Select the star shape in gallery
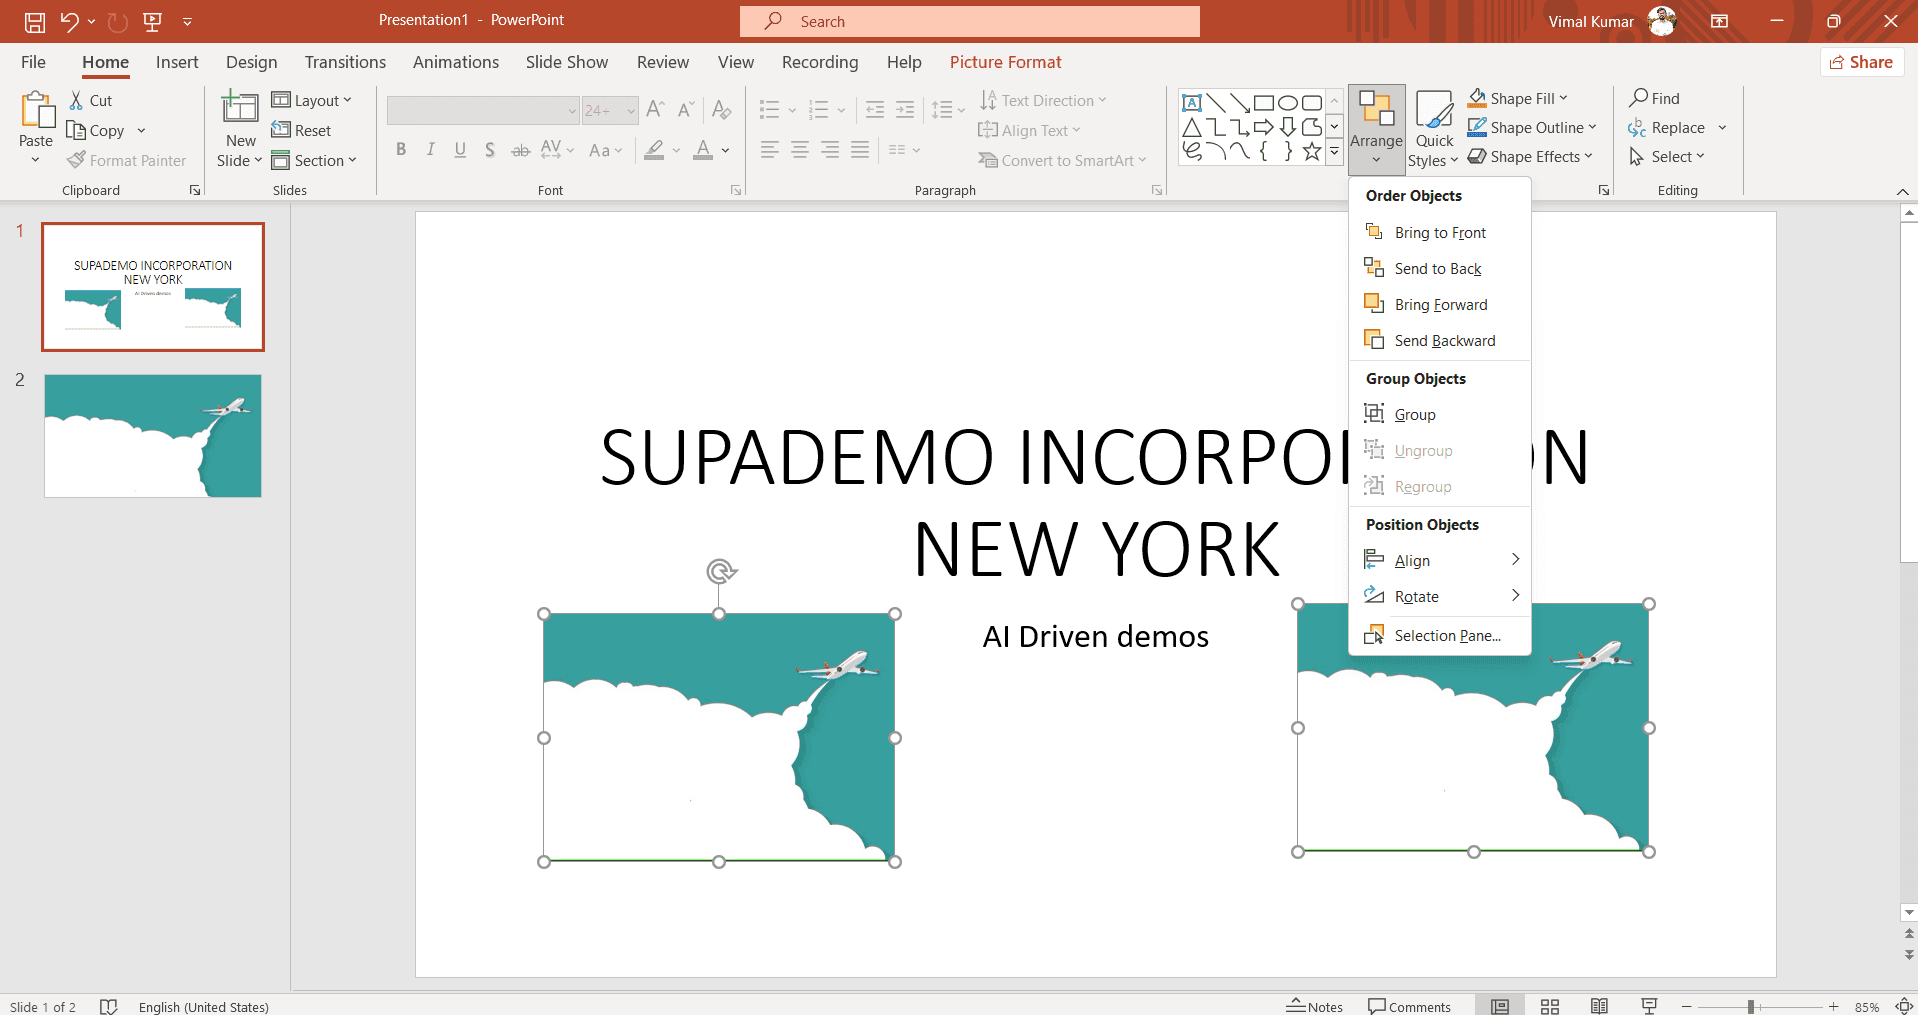The height and width of the screenshot is (1015, 1918). click(x=1312, y=152)
